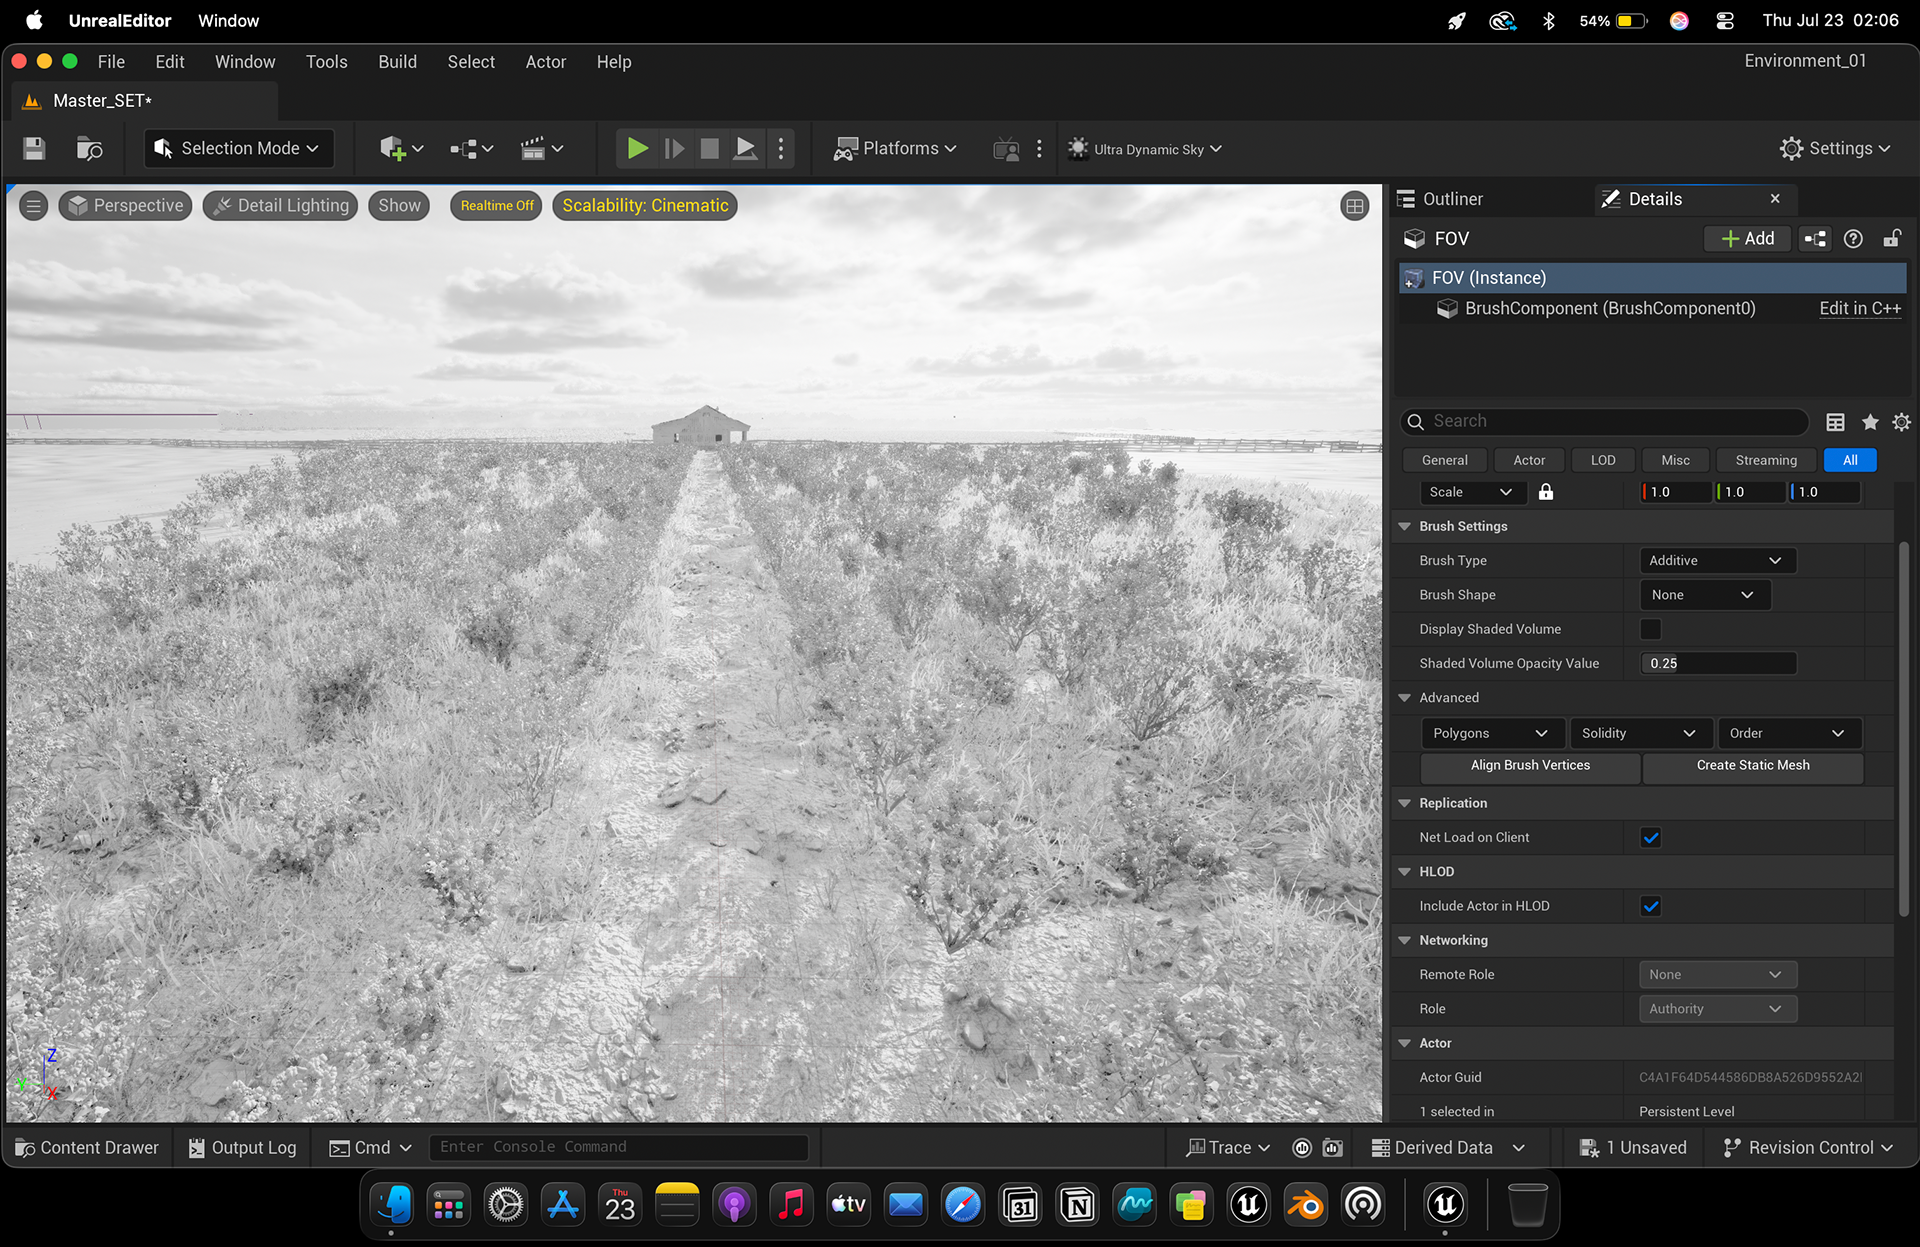Click the Shaded Volume Opacity Value field

tap(1717, 664)
